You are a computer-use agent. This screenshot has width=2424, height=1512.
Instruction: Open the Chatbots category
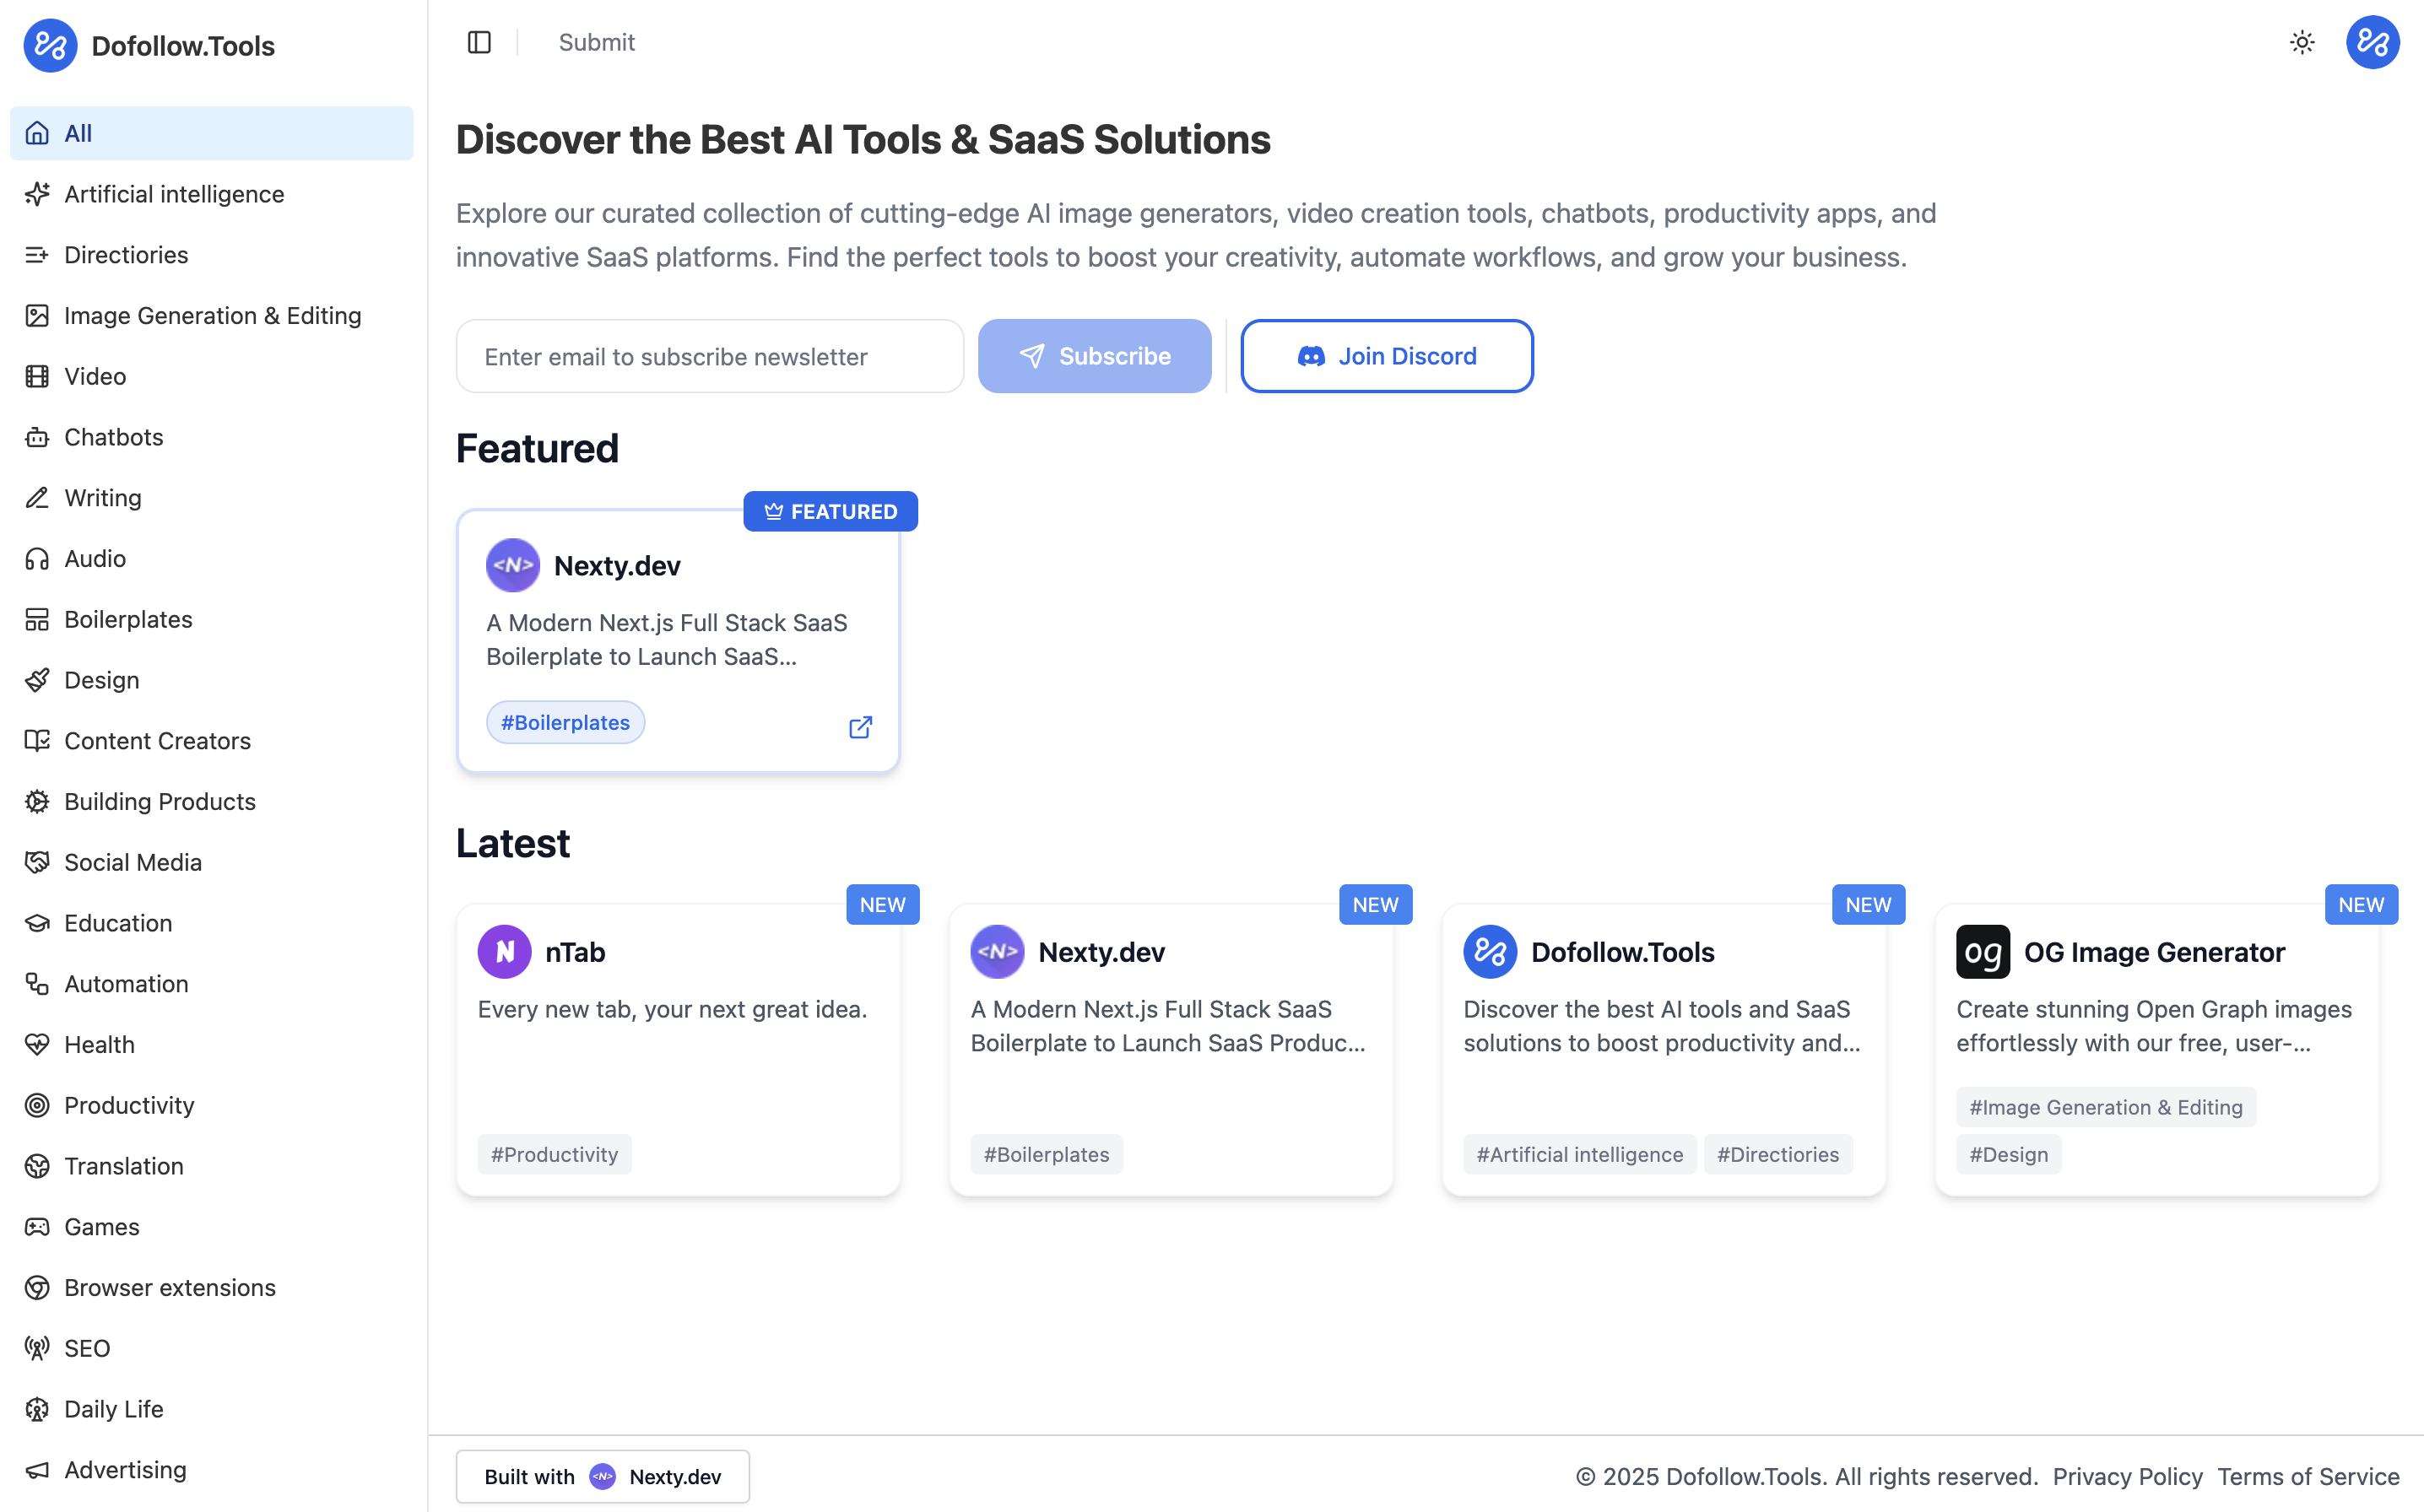(113, 437)
